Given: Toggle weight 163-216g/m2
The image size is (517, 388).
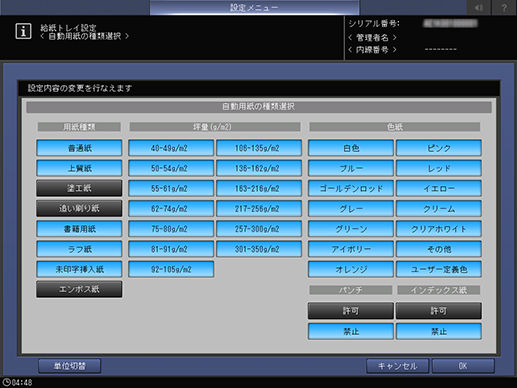Looking at the screenshot, I should (259, 188).
